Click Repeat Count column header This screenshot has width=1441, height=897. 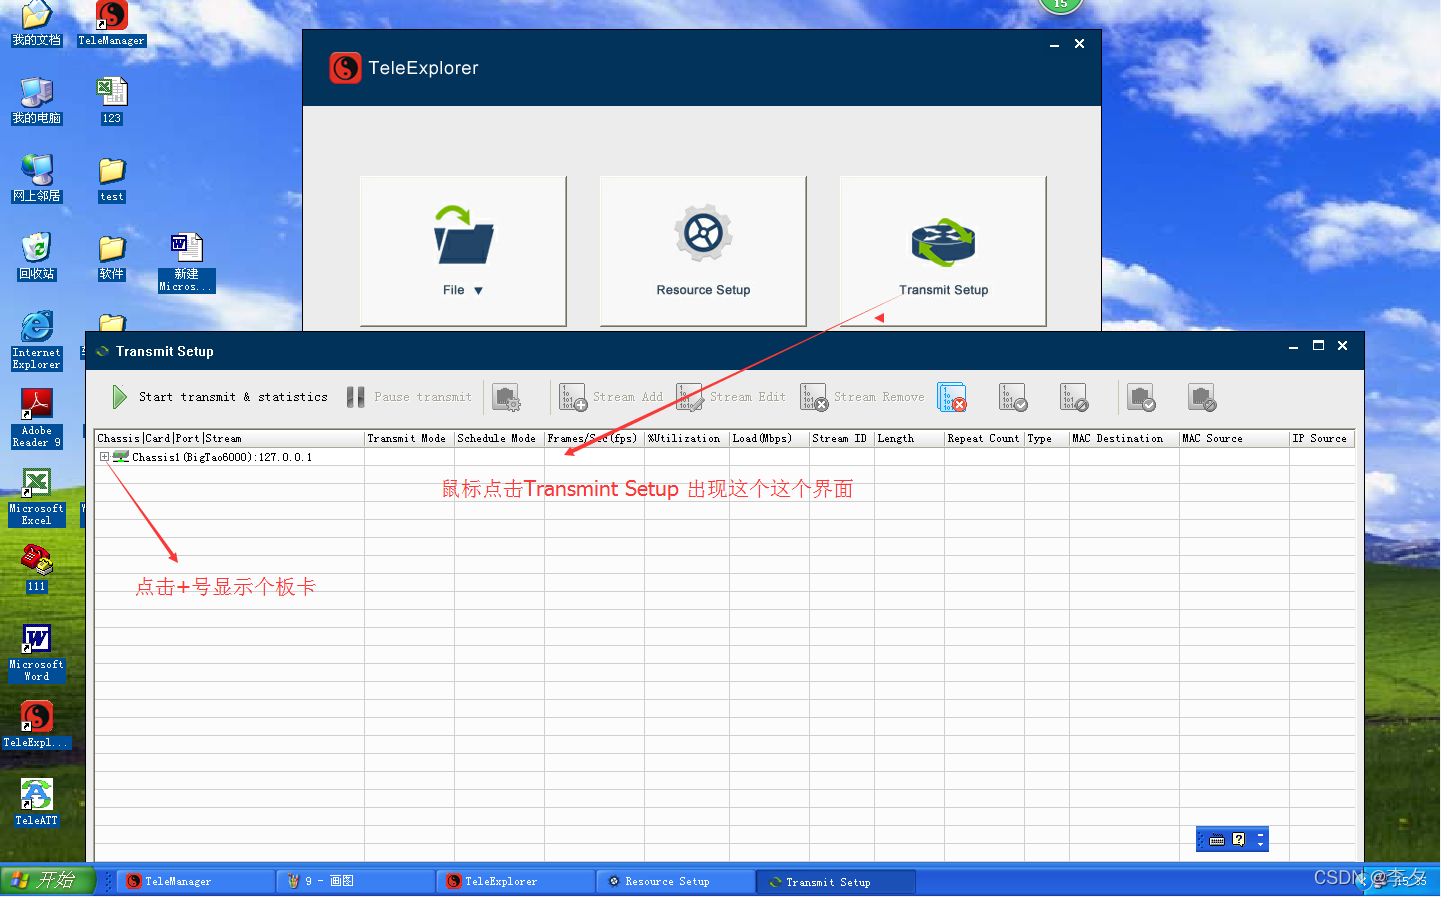point(984,439)
